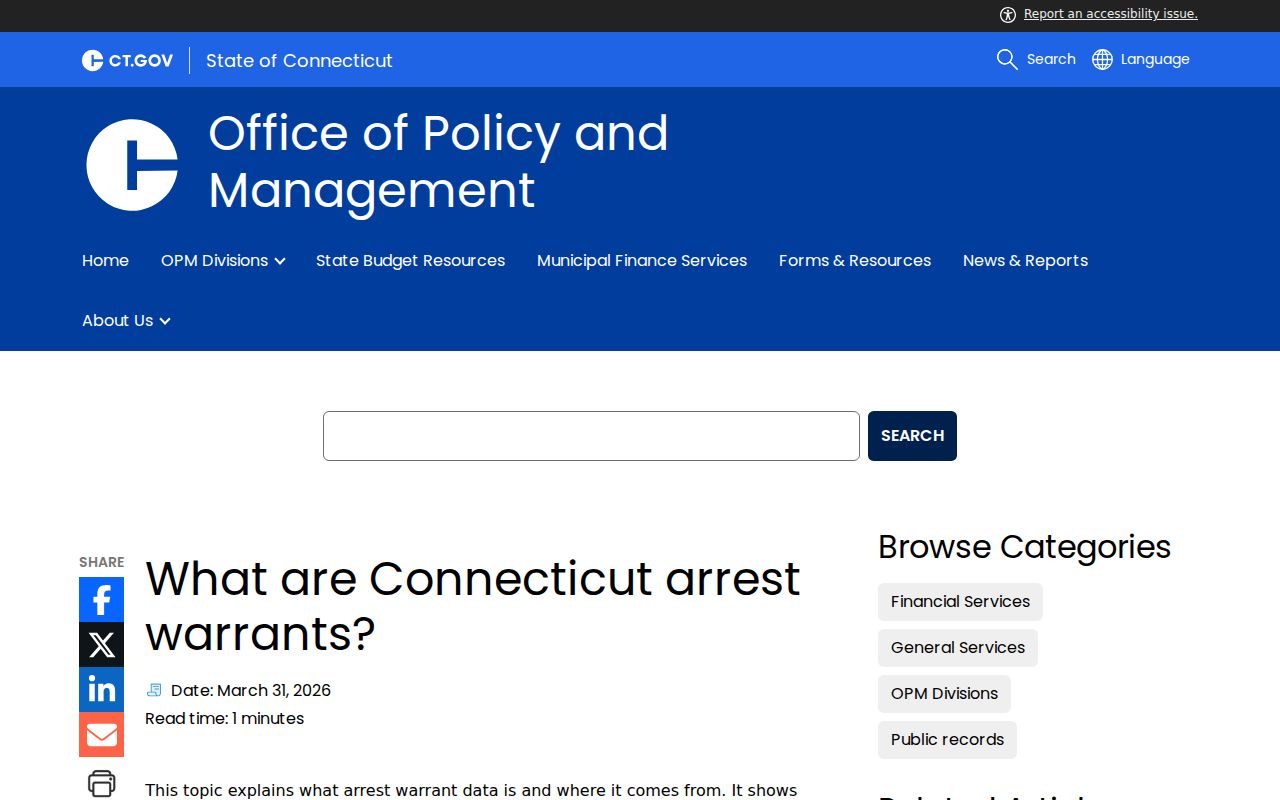The height and width of the screenshot is (800, 1280).
Task: Expand the About Us dropdown chevron
Action: pos(165,321)
